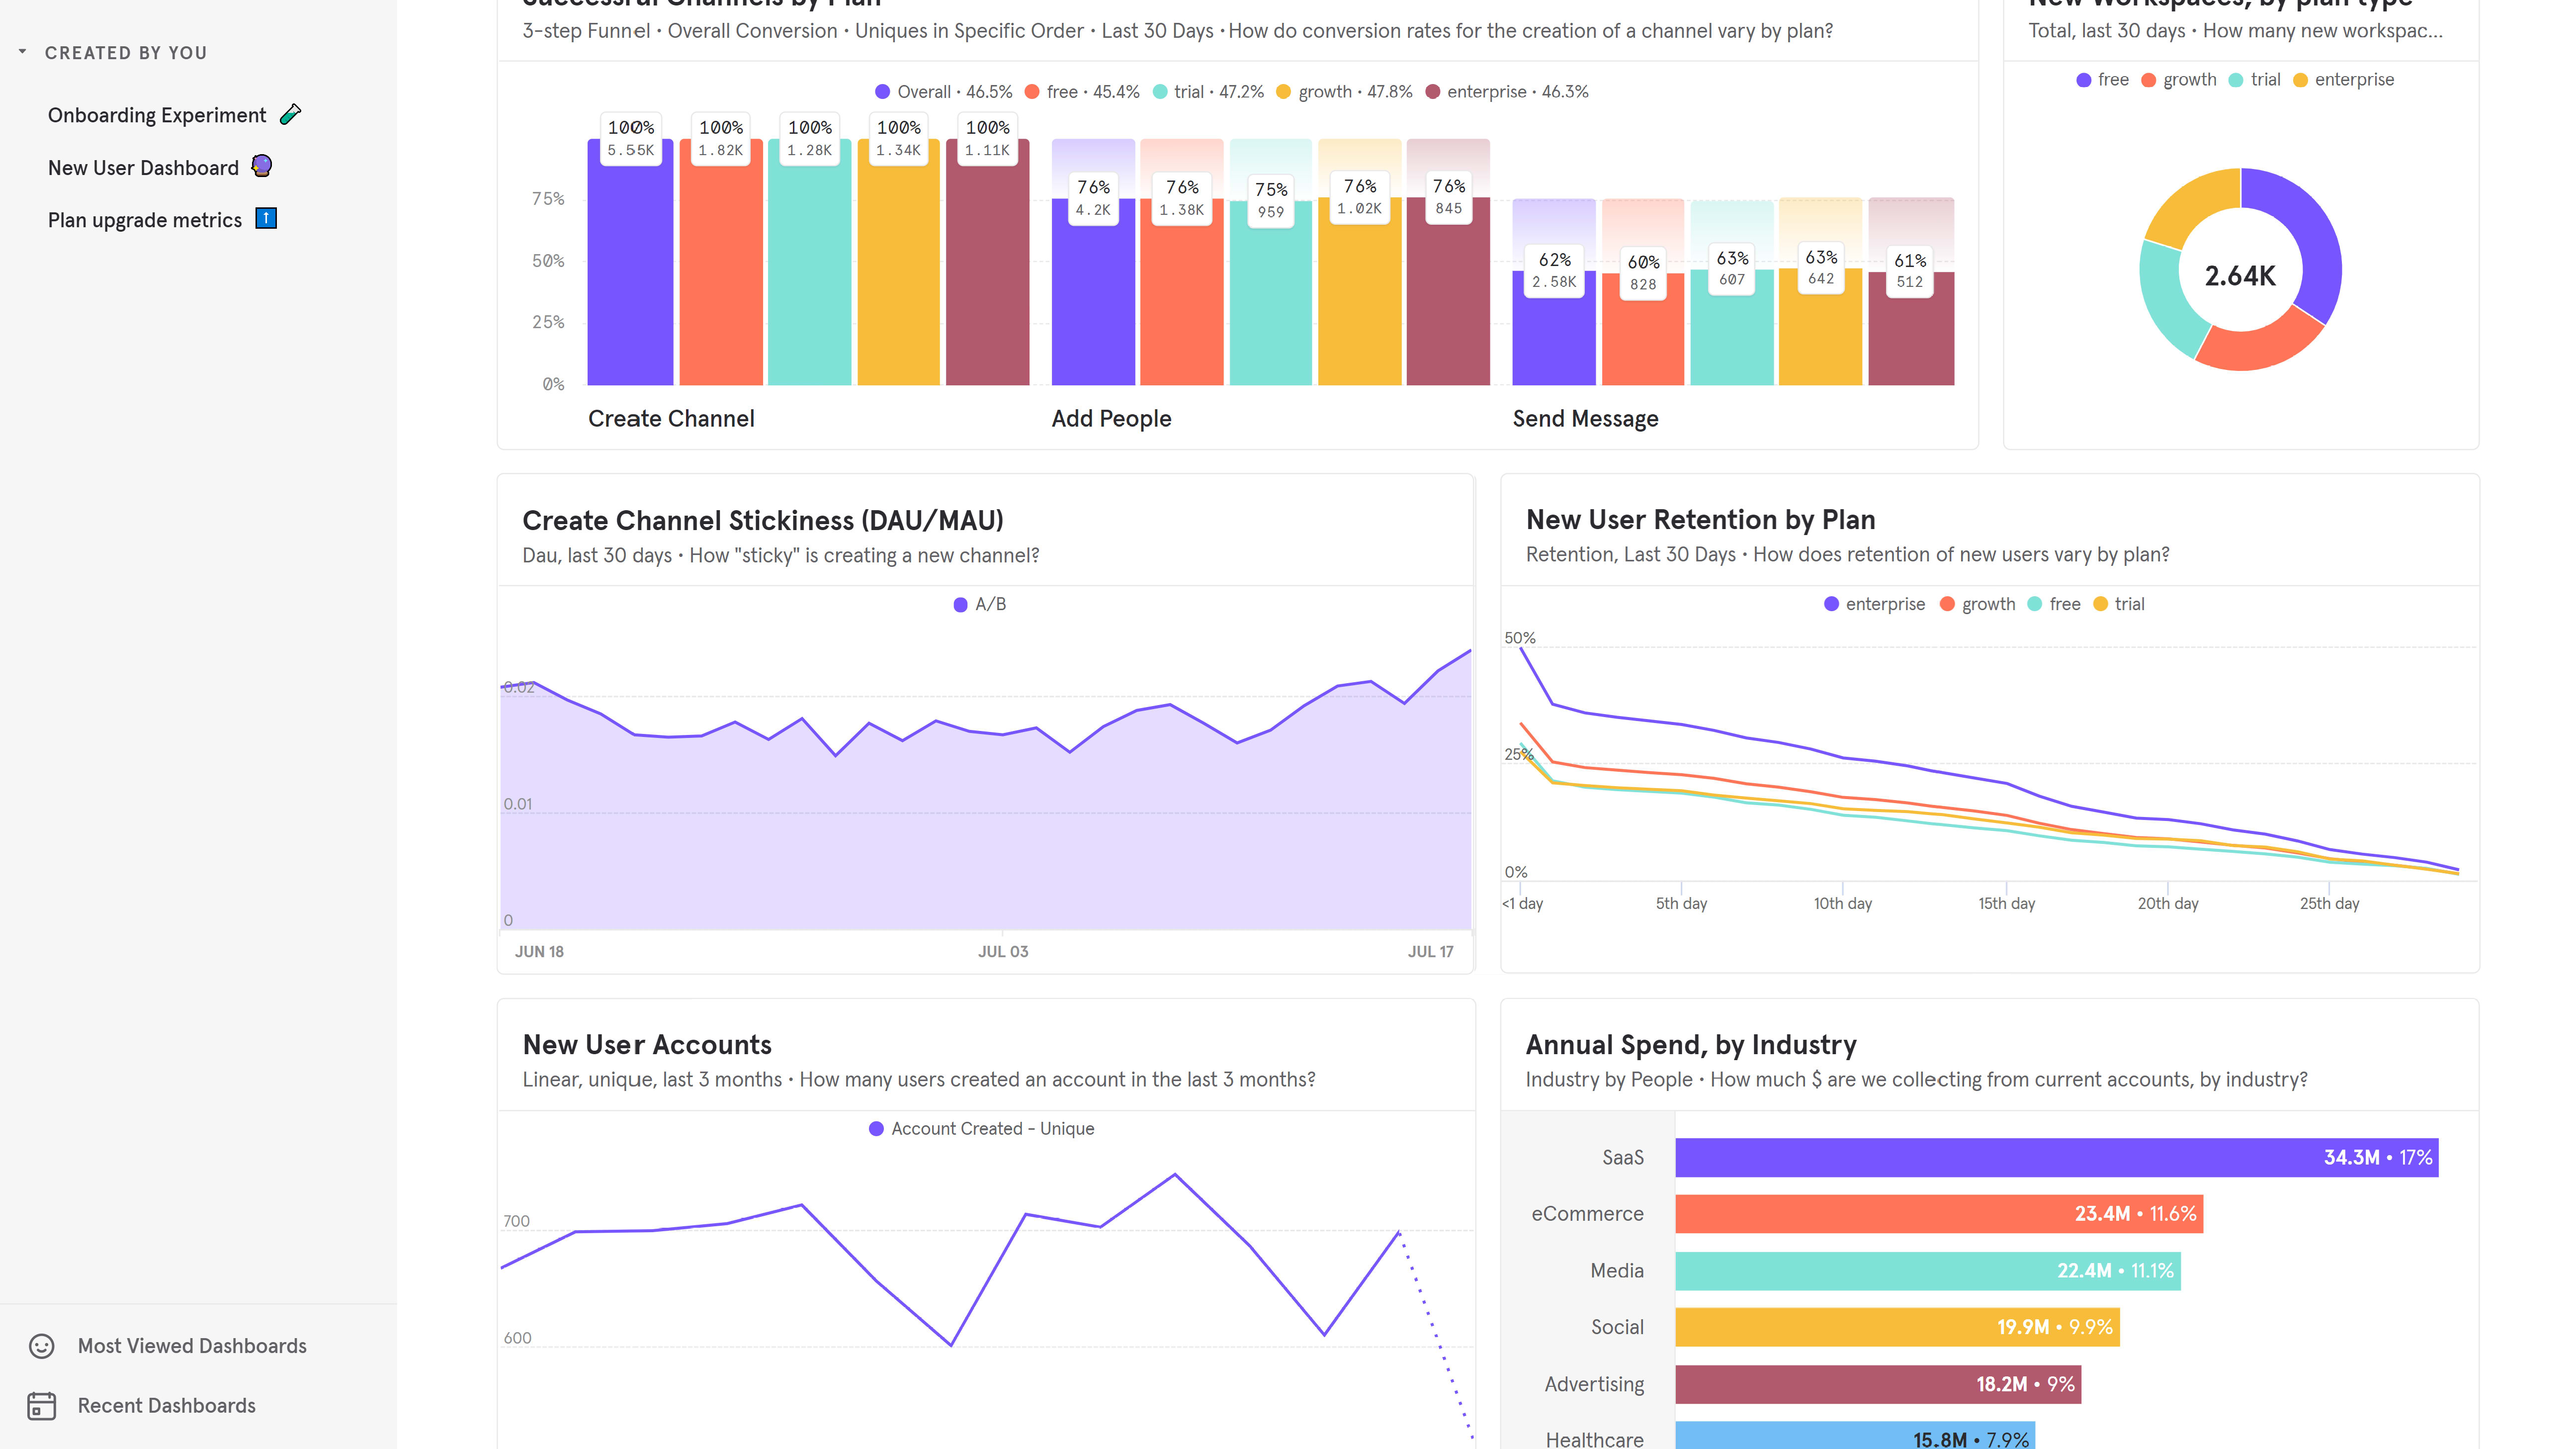Toggle the trial 47.2% funnel legend item
2576x1449 pixels.
1208,92
